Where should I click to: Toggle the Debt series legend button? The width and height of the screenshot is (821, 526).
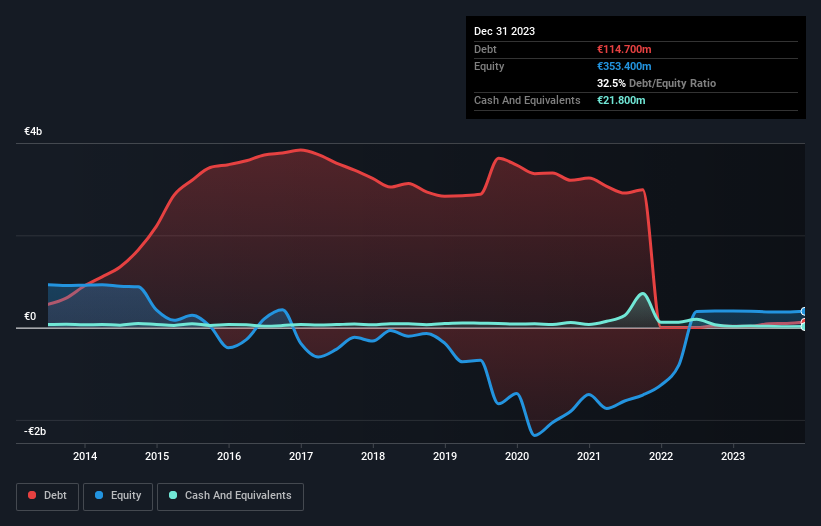47,496
